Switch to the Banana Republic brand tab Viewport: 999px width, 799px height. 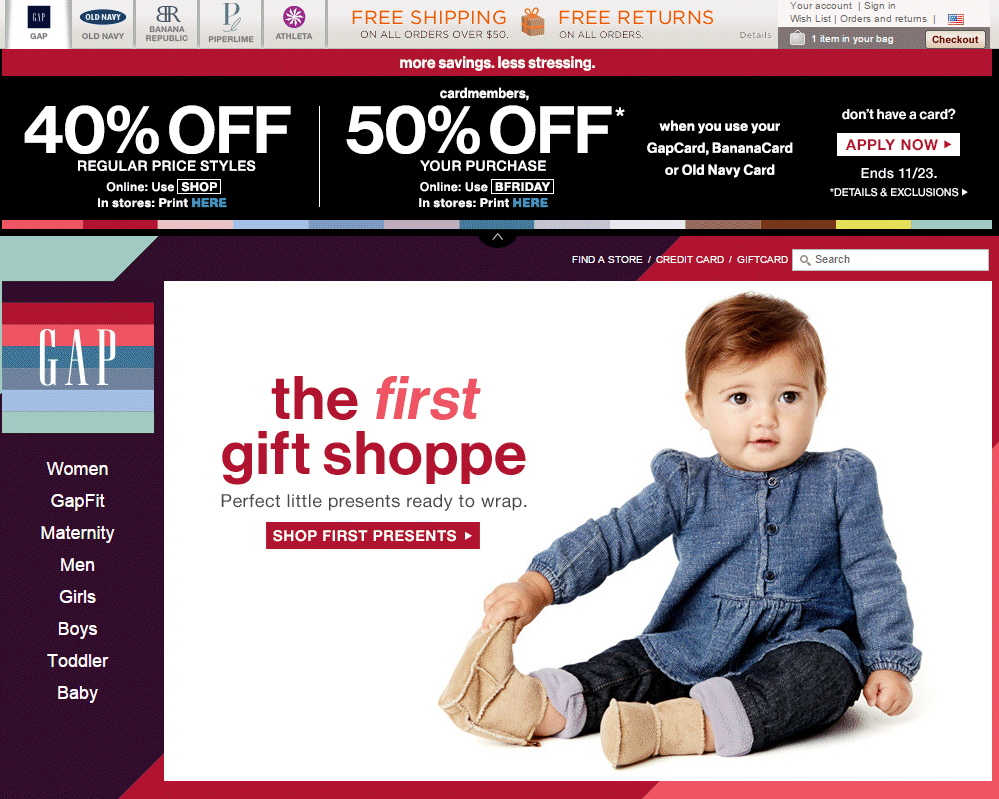click(x=167, y=24)
